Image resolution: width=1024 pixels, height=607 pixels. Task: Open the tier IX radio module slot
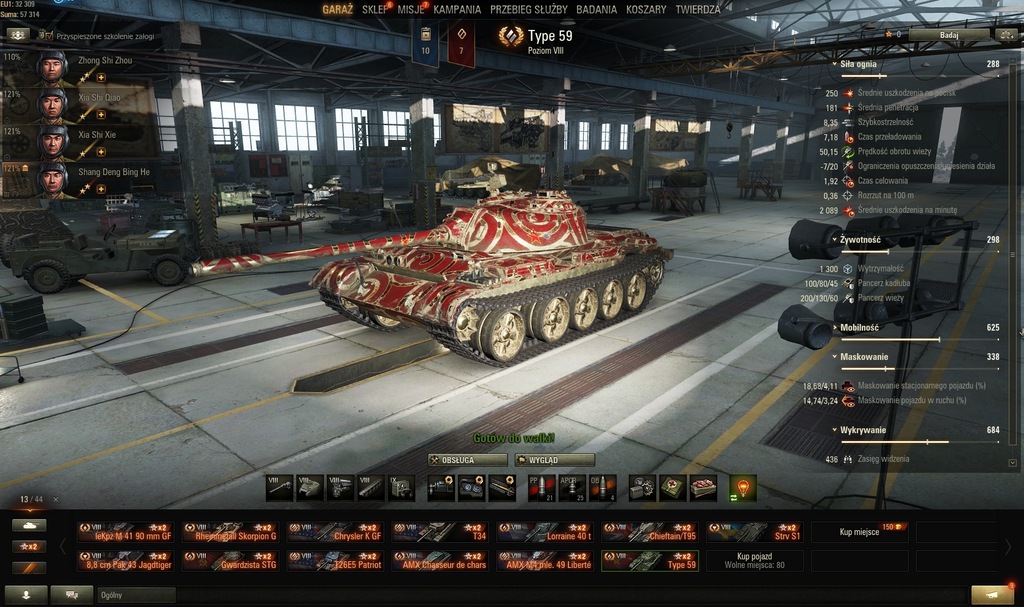click(x=401, y=488)
